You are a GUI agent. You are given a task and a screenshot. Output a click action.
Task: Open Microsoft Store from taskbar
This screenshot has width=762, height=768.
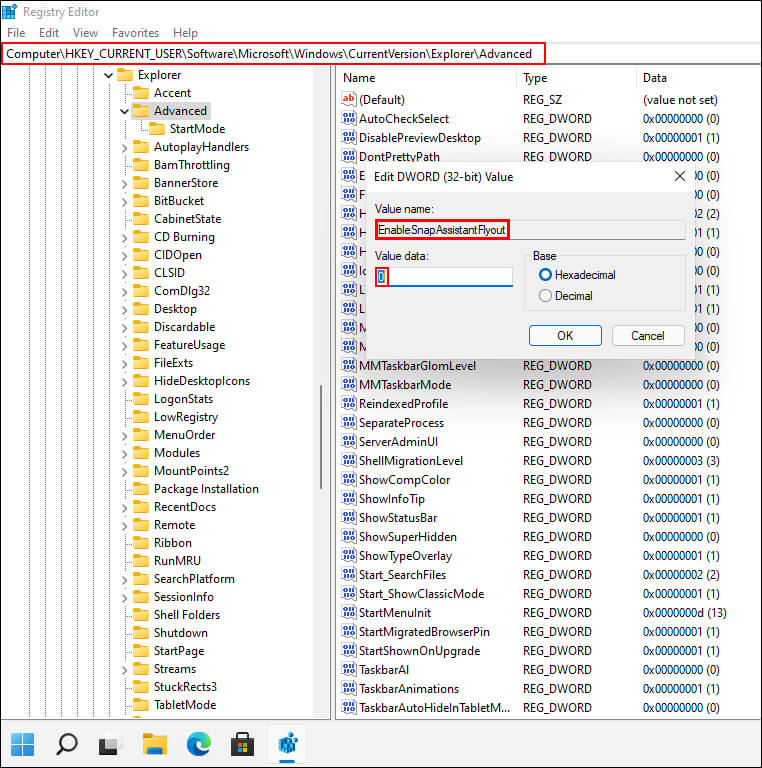pyautogui.click(x=242, y=744)
